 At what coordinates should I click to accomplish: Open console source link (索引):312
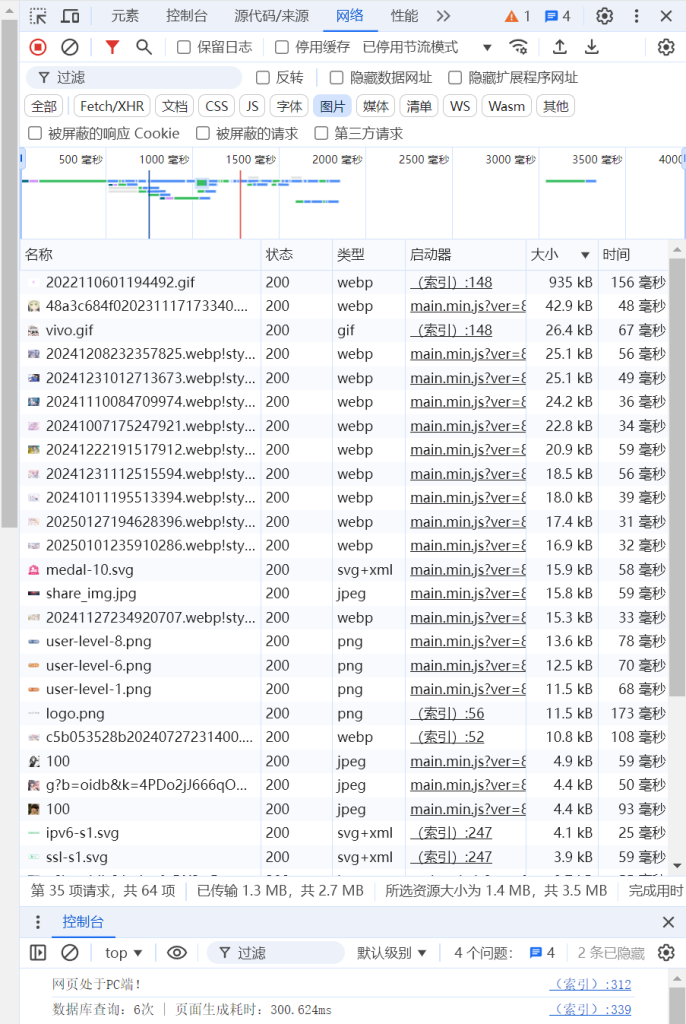(x=590, y=984)
